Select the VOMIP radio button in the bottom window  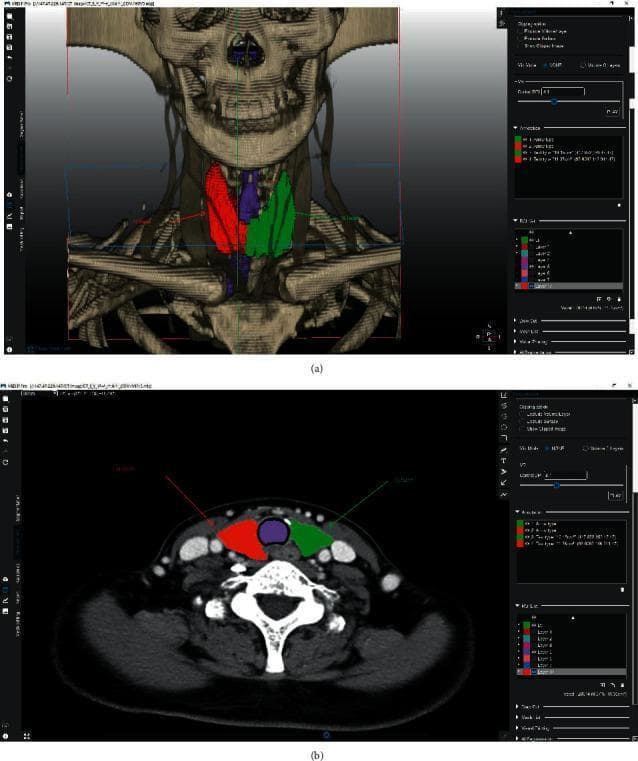pyautogui.click(x=547, y=448)
